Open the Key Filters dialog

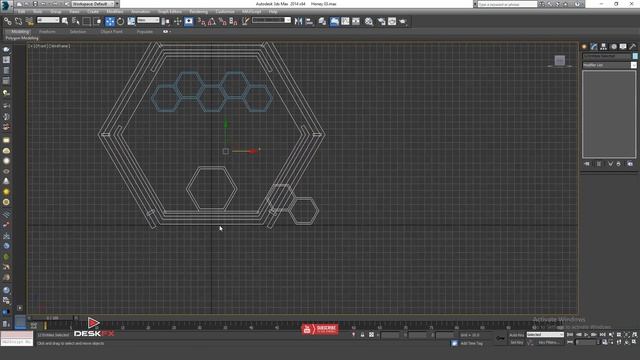point(548,342)
